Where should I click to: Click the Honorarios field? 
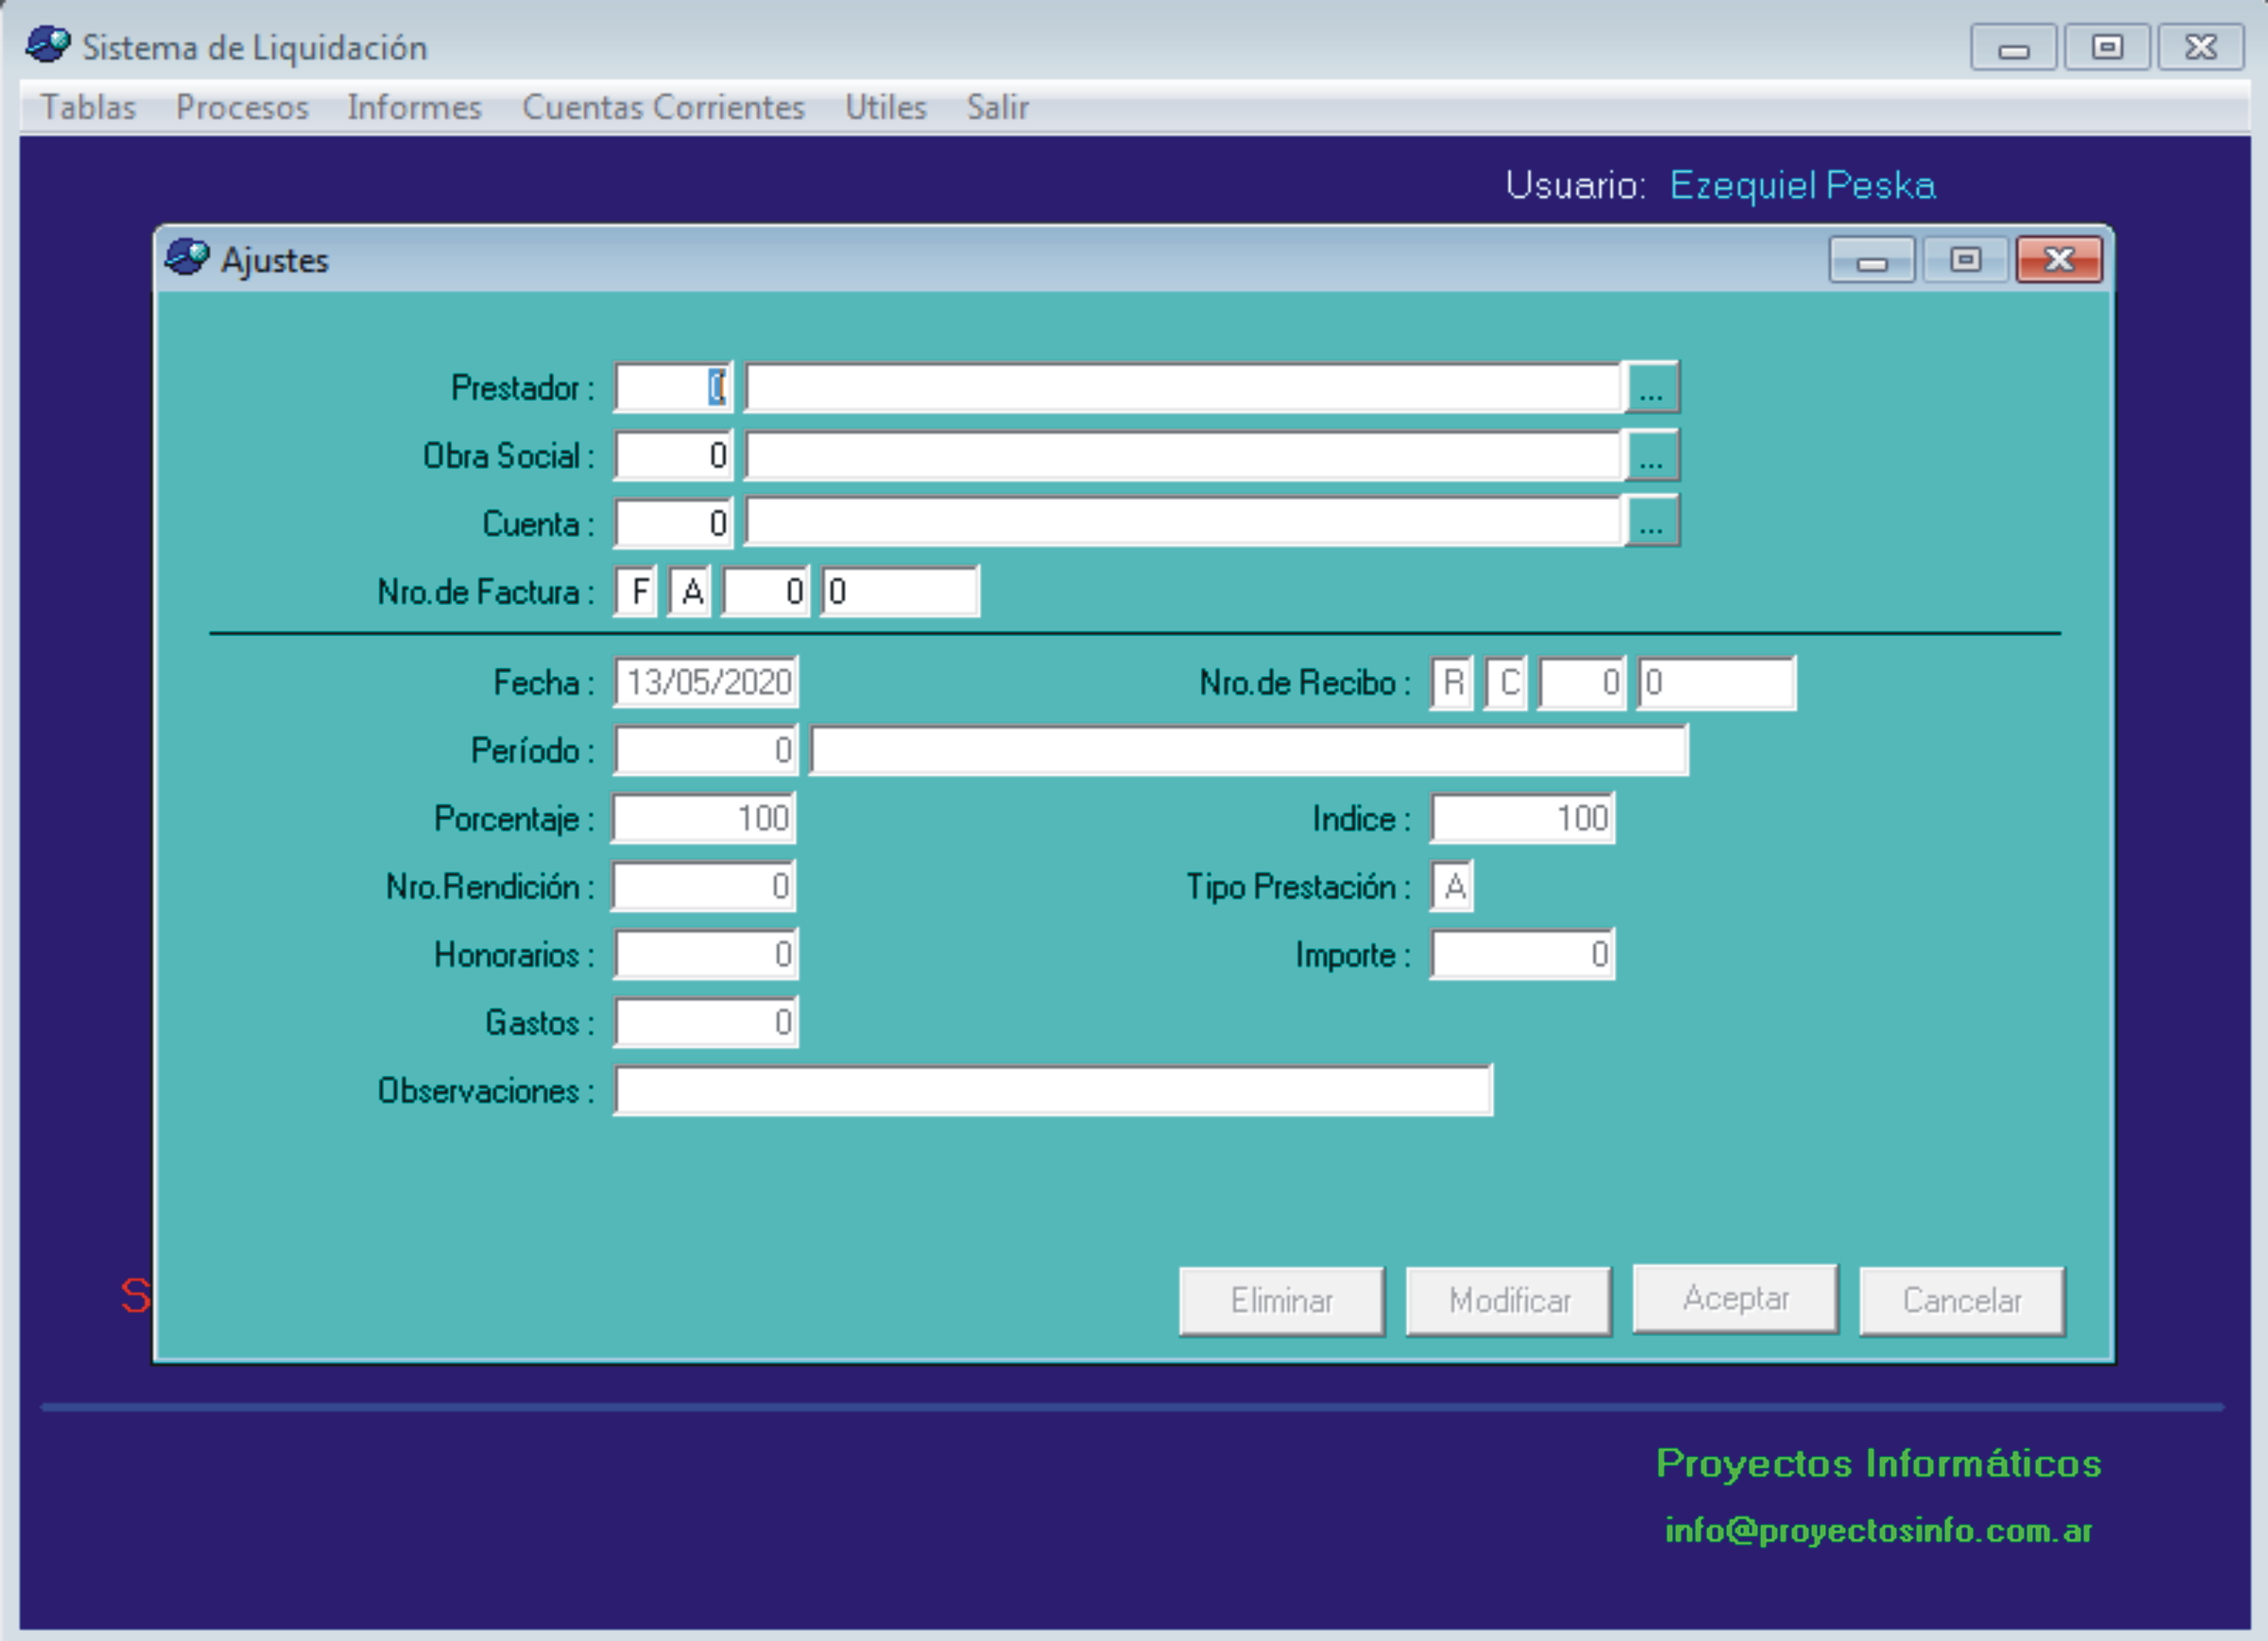coord(706,954)
